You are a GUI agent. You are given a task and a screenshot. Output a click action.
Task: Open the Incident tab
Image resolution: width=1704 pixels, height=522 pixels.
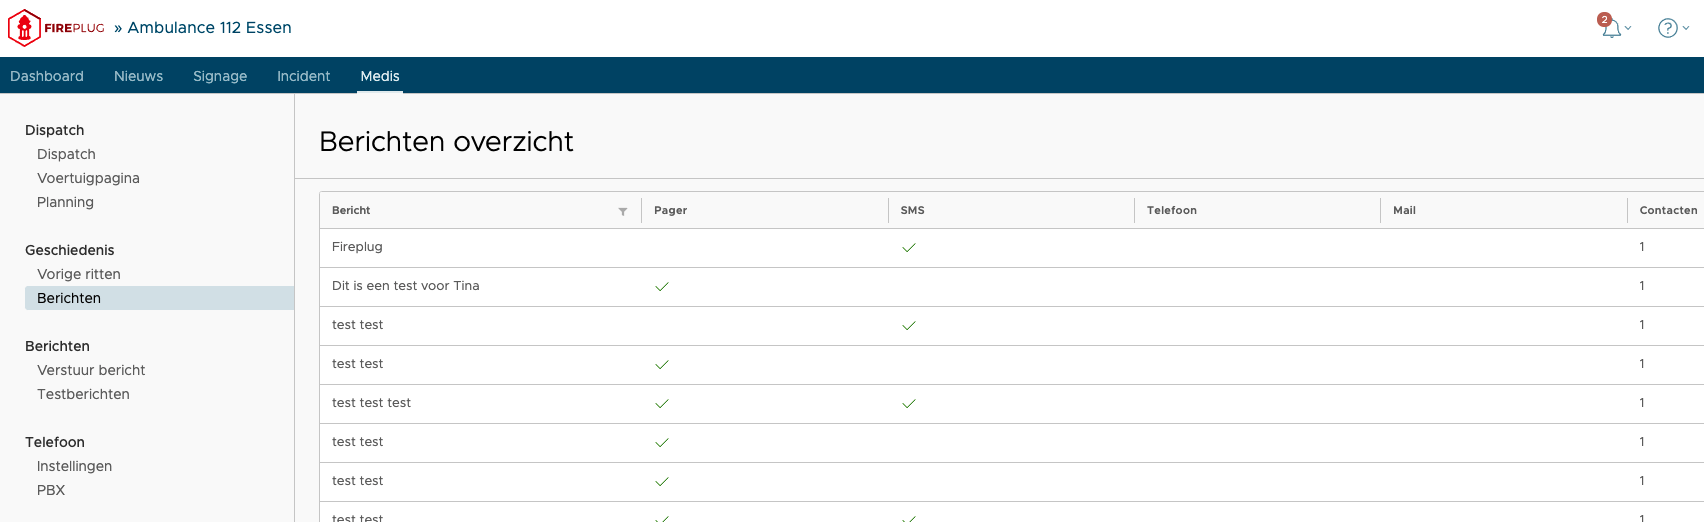[x=303, y=76]
